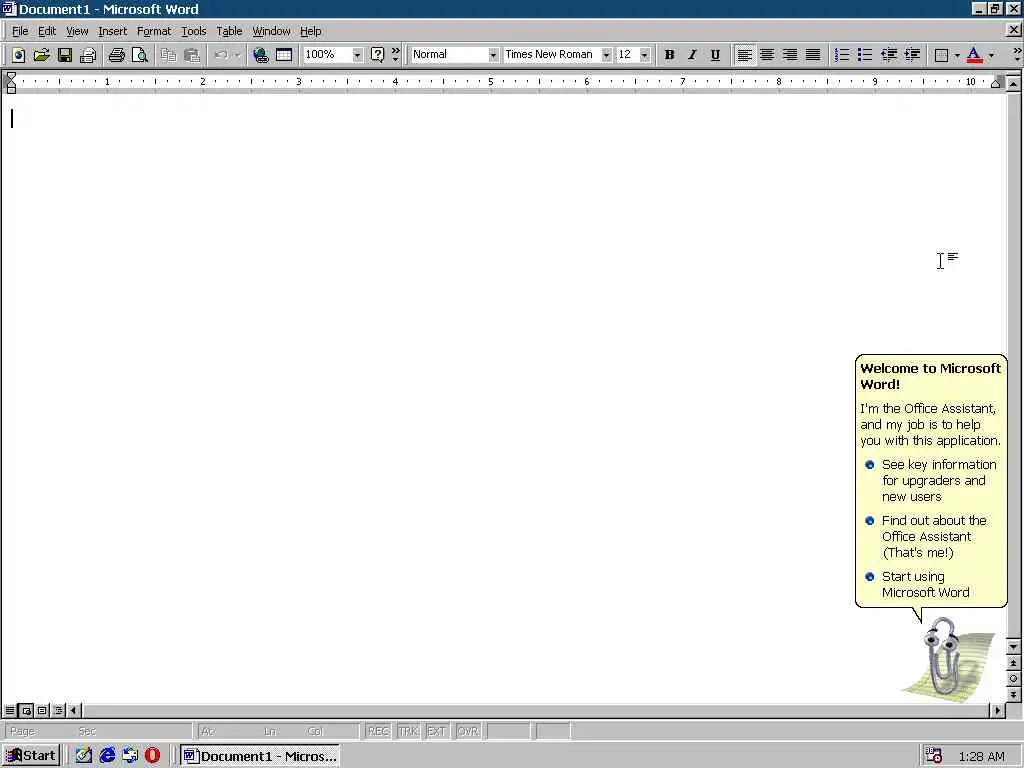Switch to Print Layout View icon
Image resolution: width=1024 pixels, height=768 pixels.
[x=42, y=710]
